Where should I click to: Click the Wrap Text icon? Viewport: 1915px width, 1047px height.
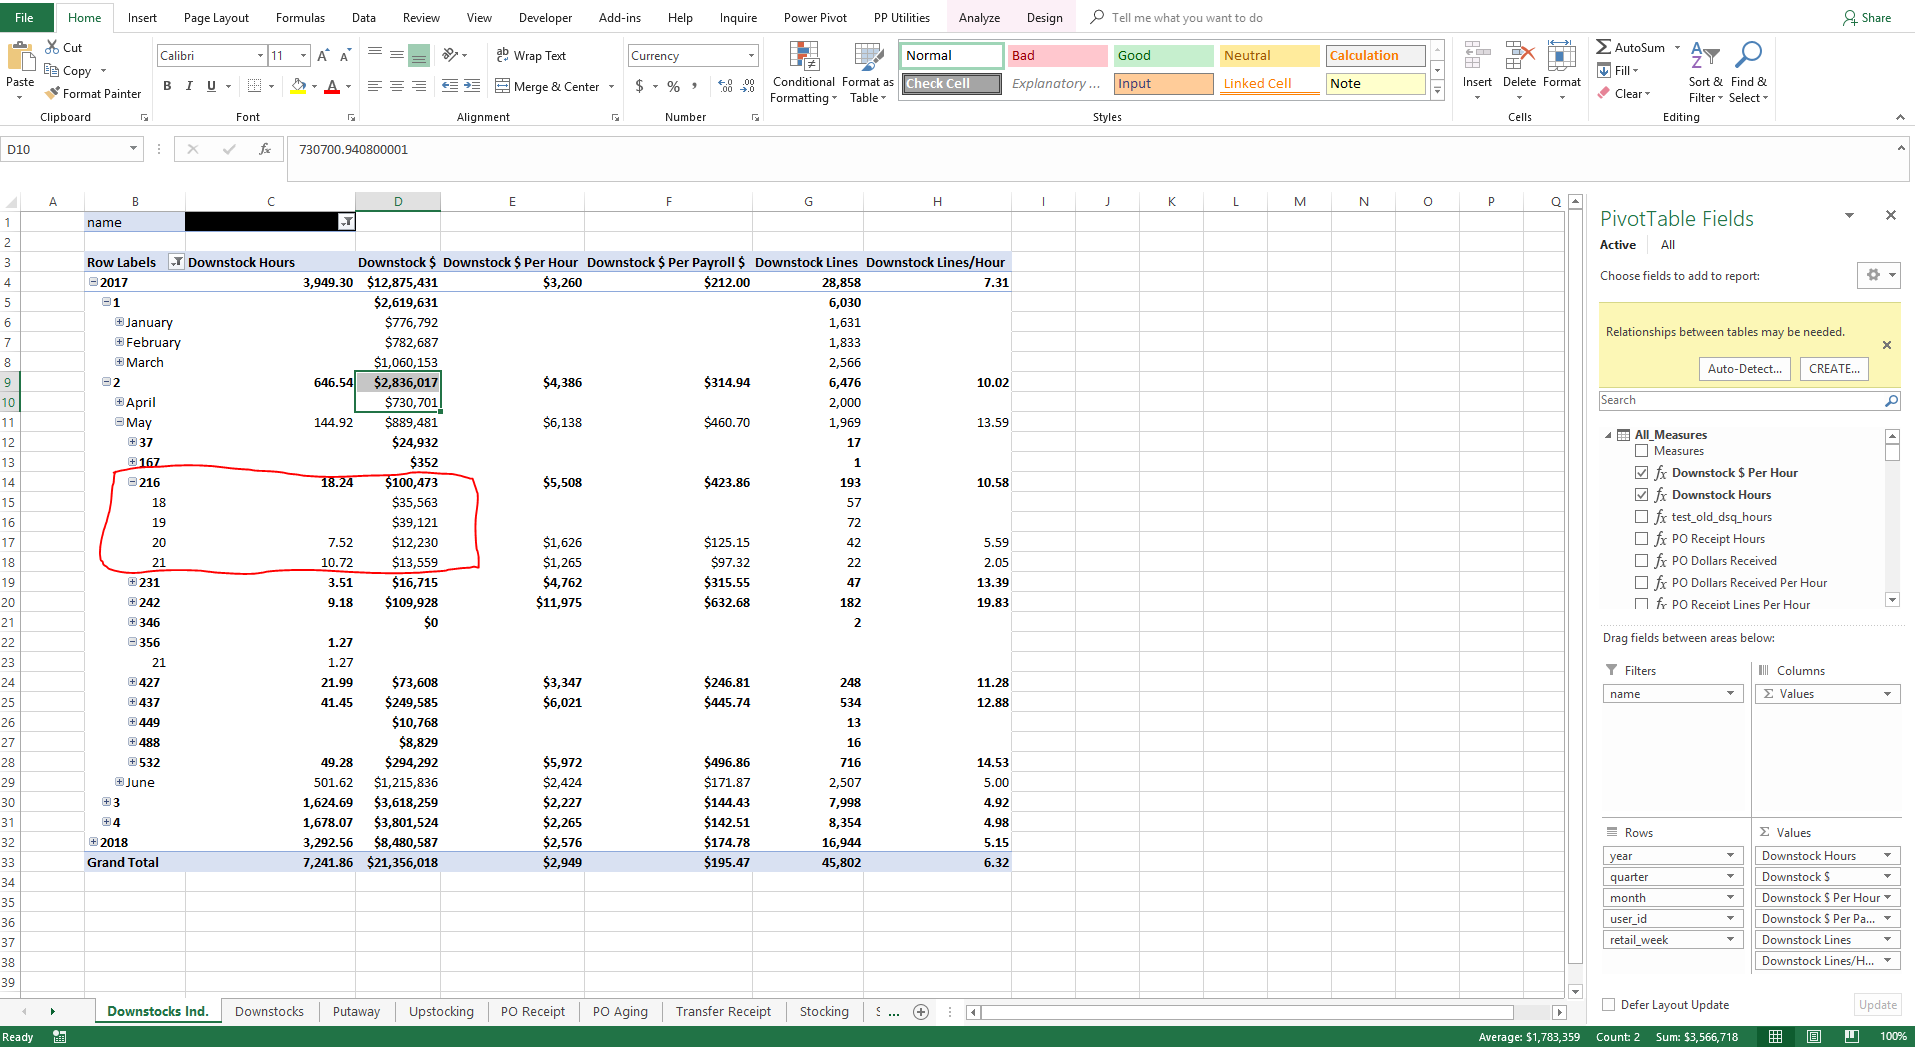pyautogui.click(x=503, y=55)
